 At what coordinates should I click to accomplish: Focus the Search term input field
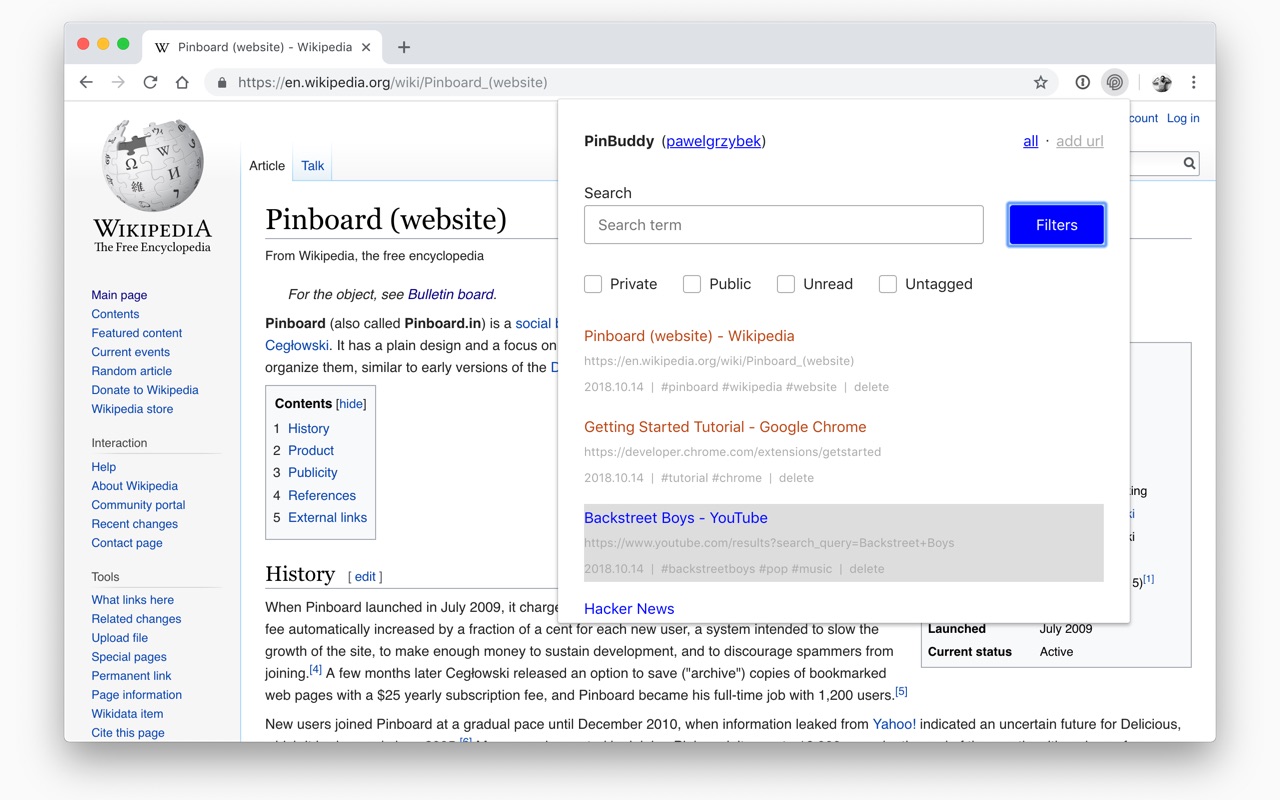pyautogui.click(x=784, y=225)
